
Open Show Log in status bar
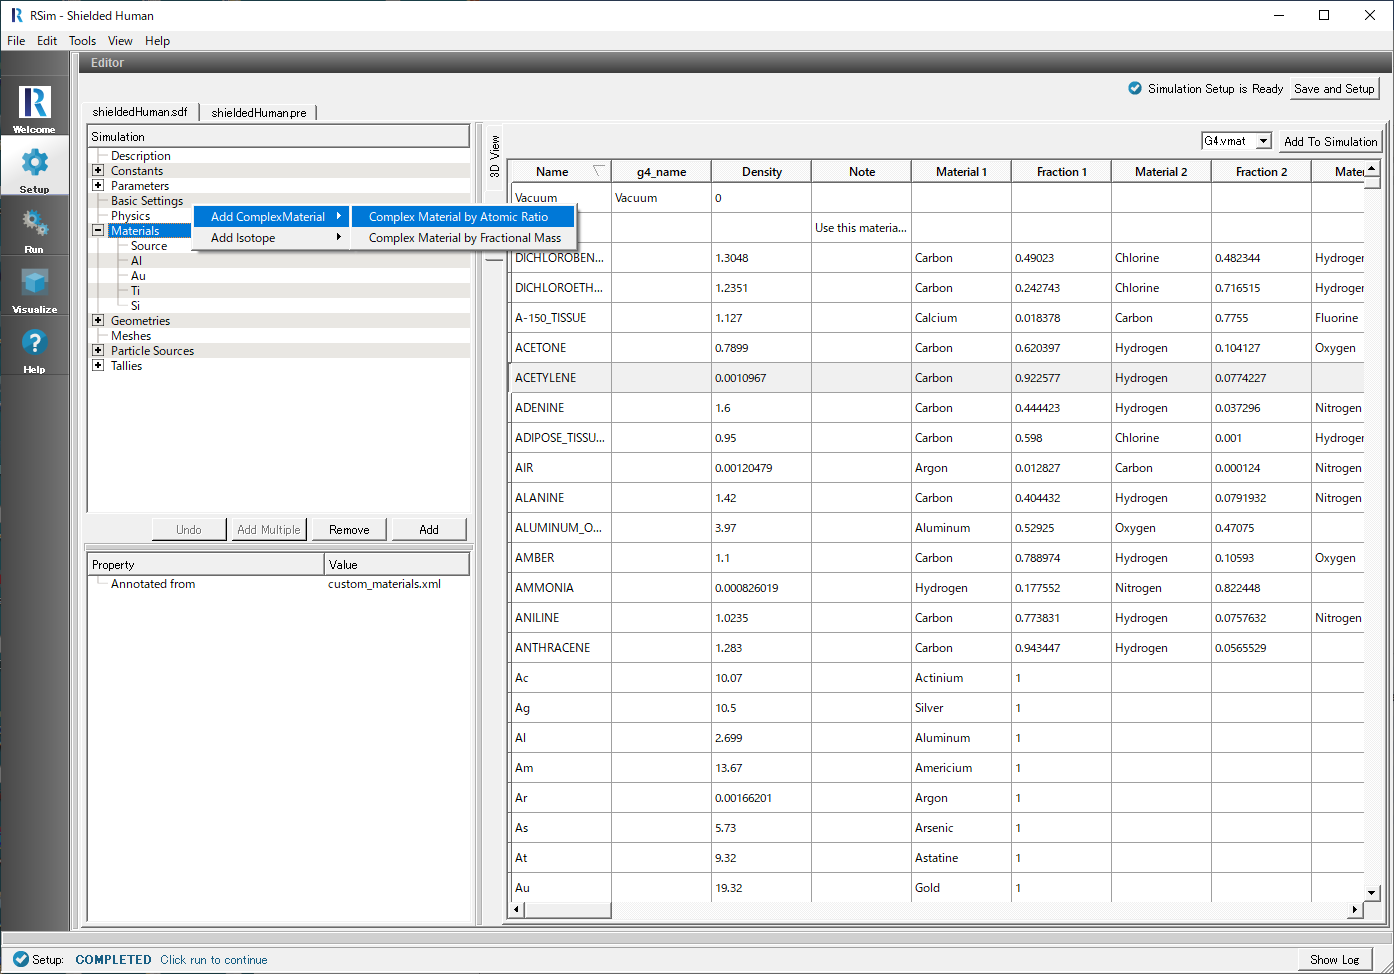pyautogui.click(x=1334, y=959)
